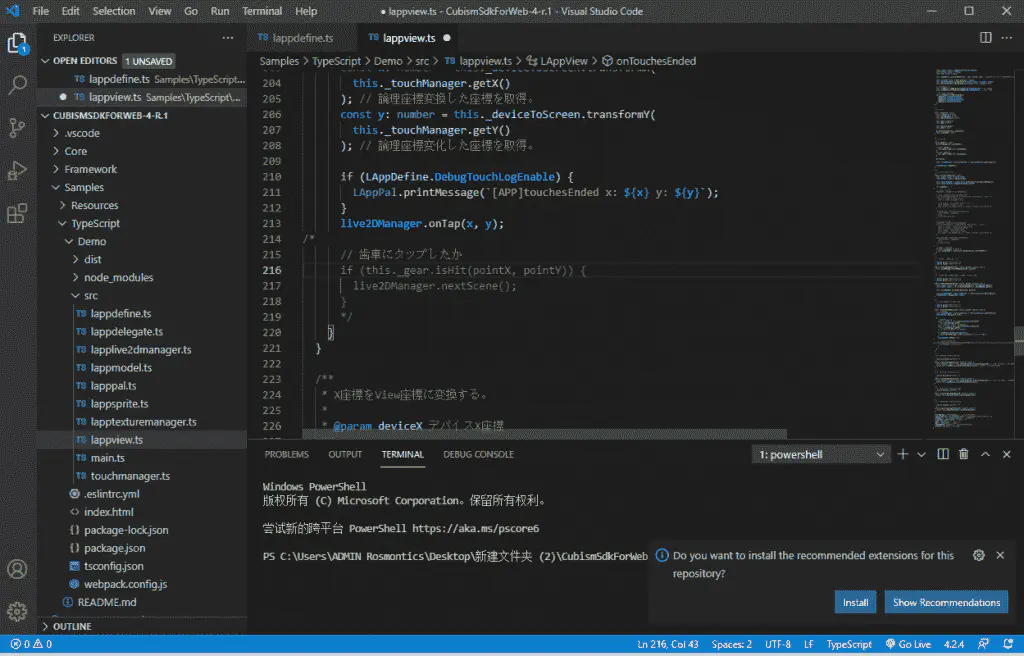Kill terminal with the trash icon
The height and width of the screenshot is (656, 1024).
[x=963, y=454]
